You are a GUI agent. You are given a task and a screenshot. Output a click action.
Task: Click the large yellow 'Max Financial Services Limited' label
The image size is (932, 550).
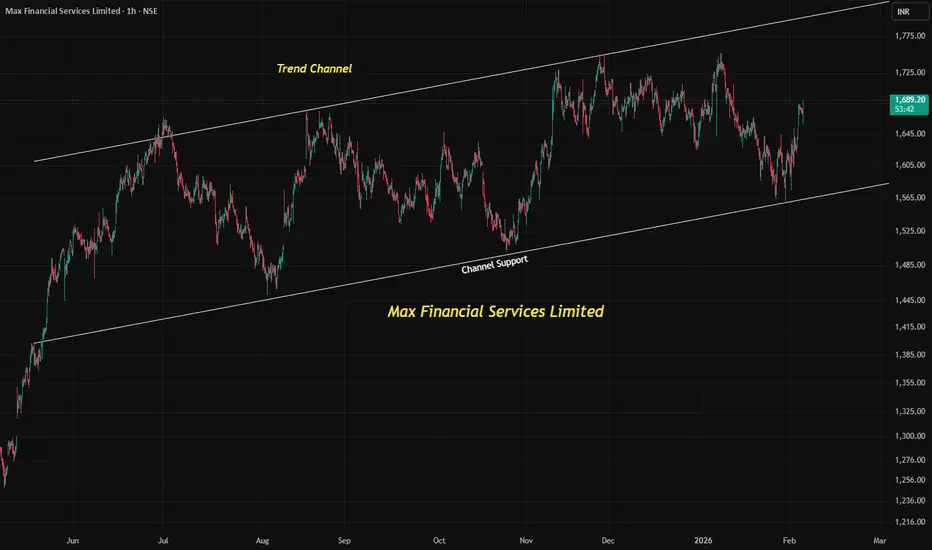click(496, 312)
